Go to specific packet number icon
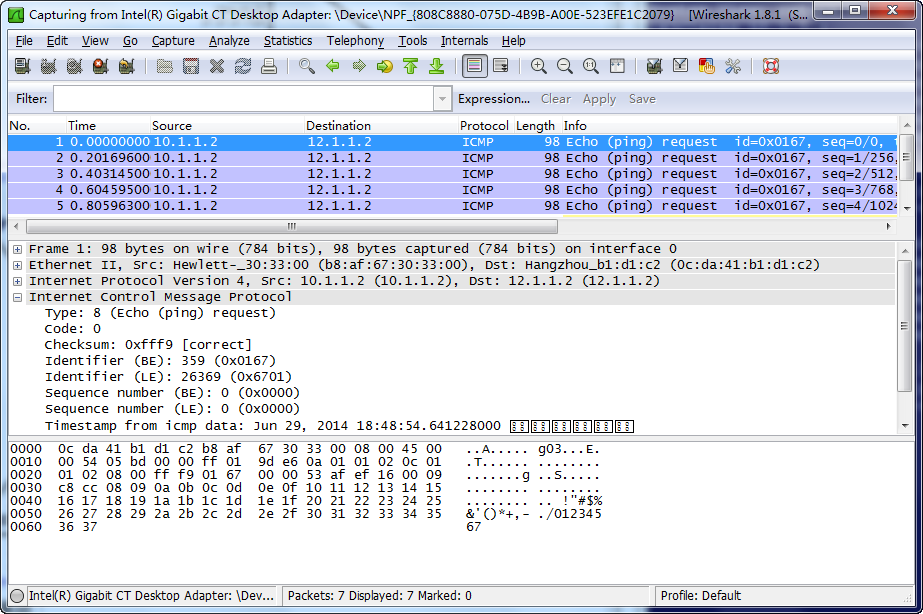Viewport: 923px width, 614px height. click(384, 66)
